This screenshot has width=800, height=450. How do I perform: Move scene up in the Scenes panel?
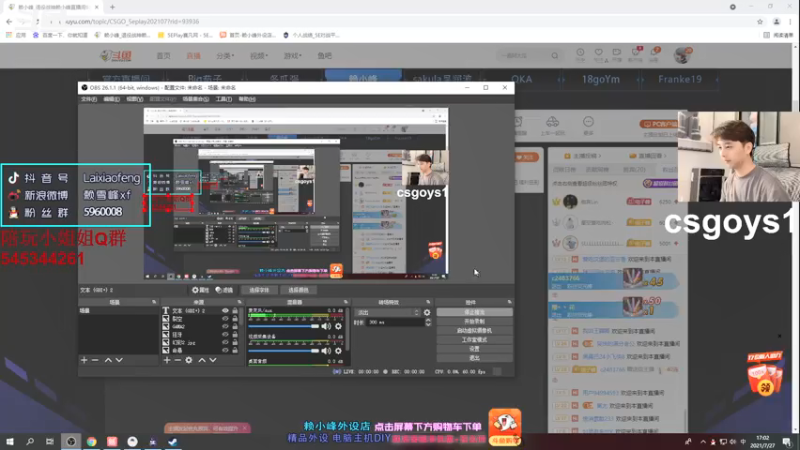108,360
